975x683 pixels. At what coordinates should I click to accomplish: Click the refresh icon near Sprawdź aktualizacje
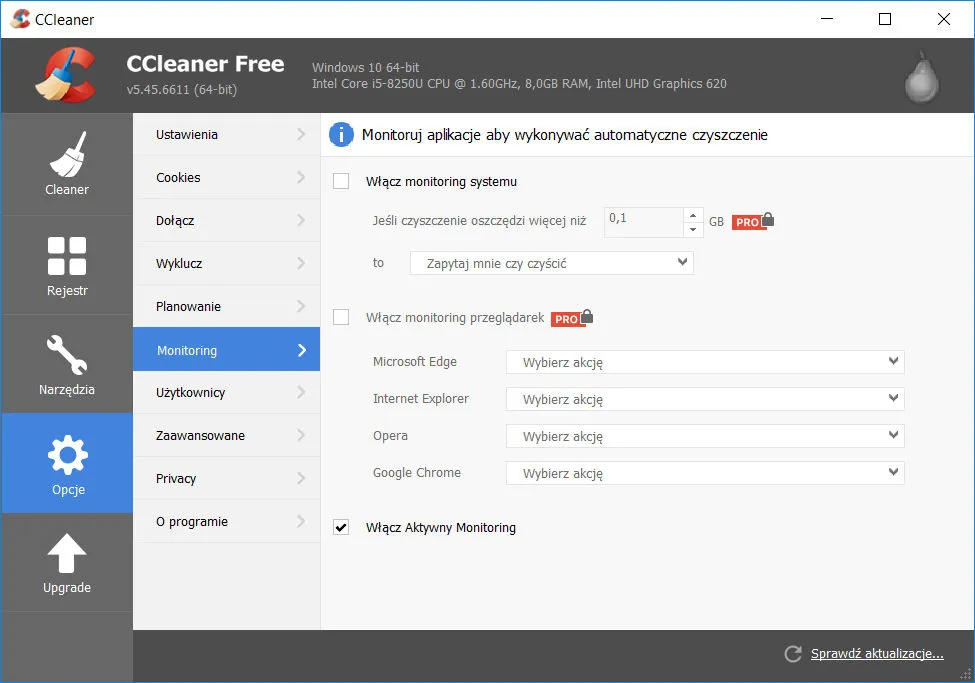point(792,654)
